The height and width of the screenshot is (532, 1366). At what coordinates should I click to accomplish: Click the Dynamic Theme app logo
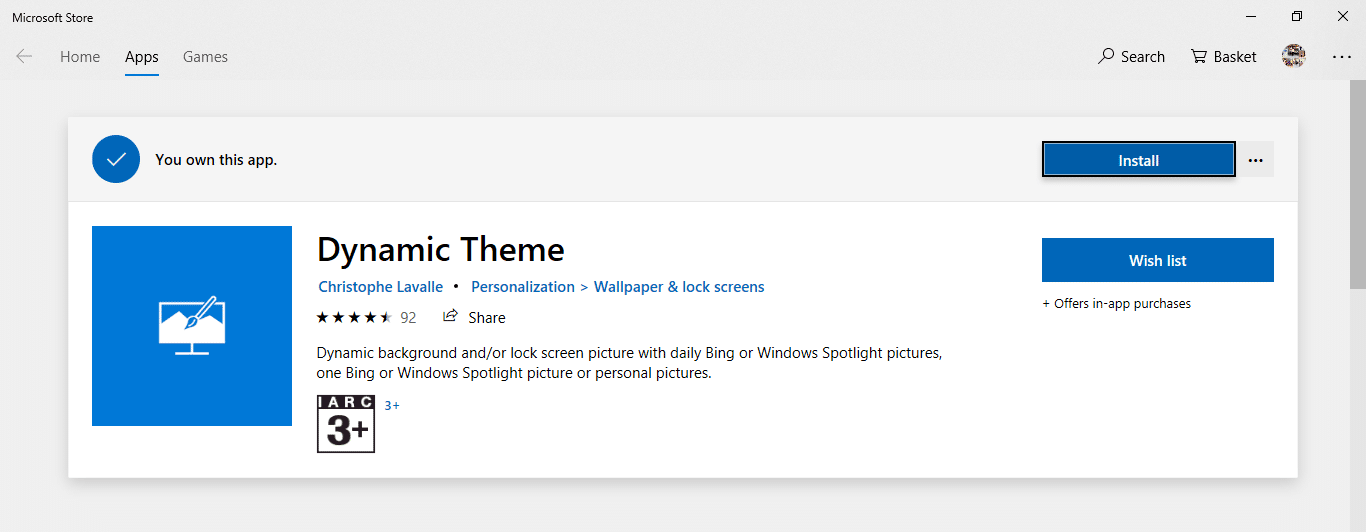click(192, 326)
